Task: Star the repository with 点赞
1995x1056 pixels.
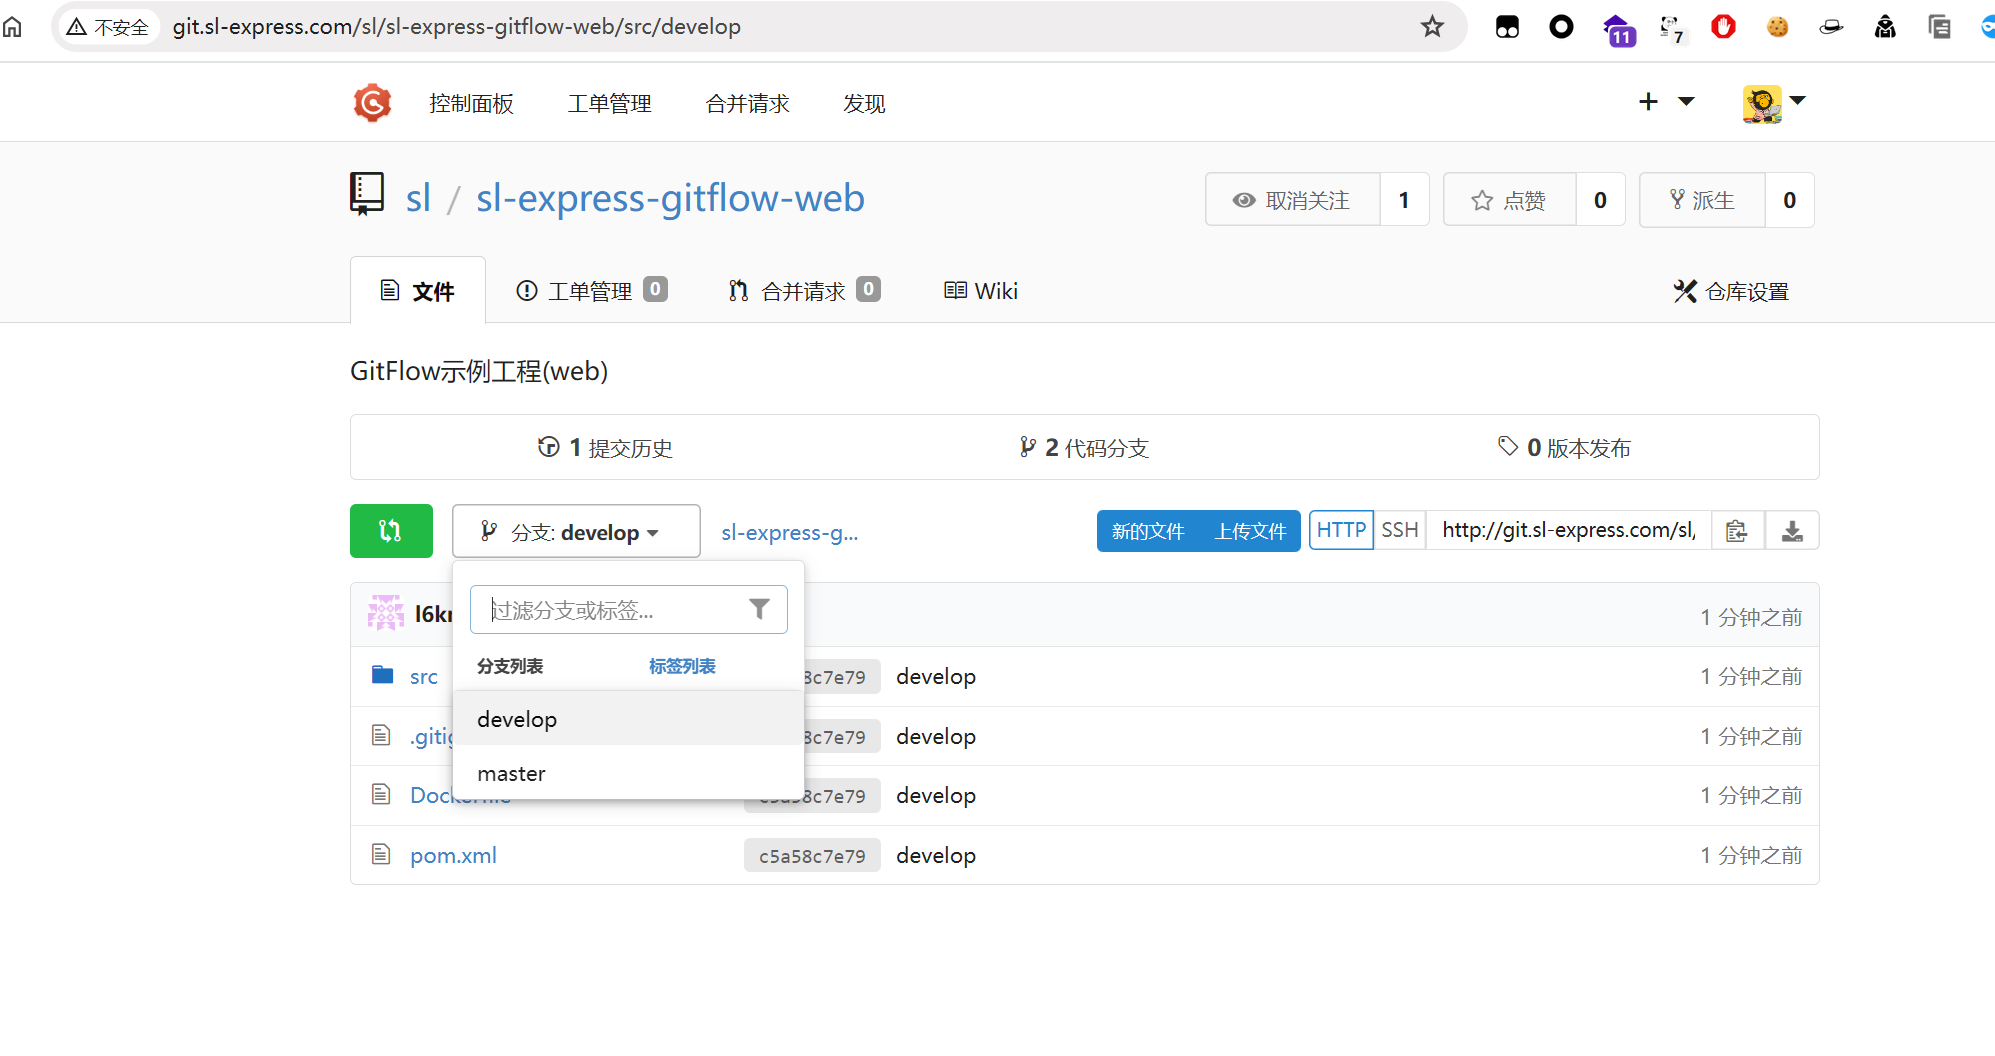Action: click(x=1510, y=200)
